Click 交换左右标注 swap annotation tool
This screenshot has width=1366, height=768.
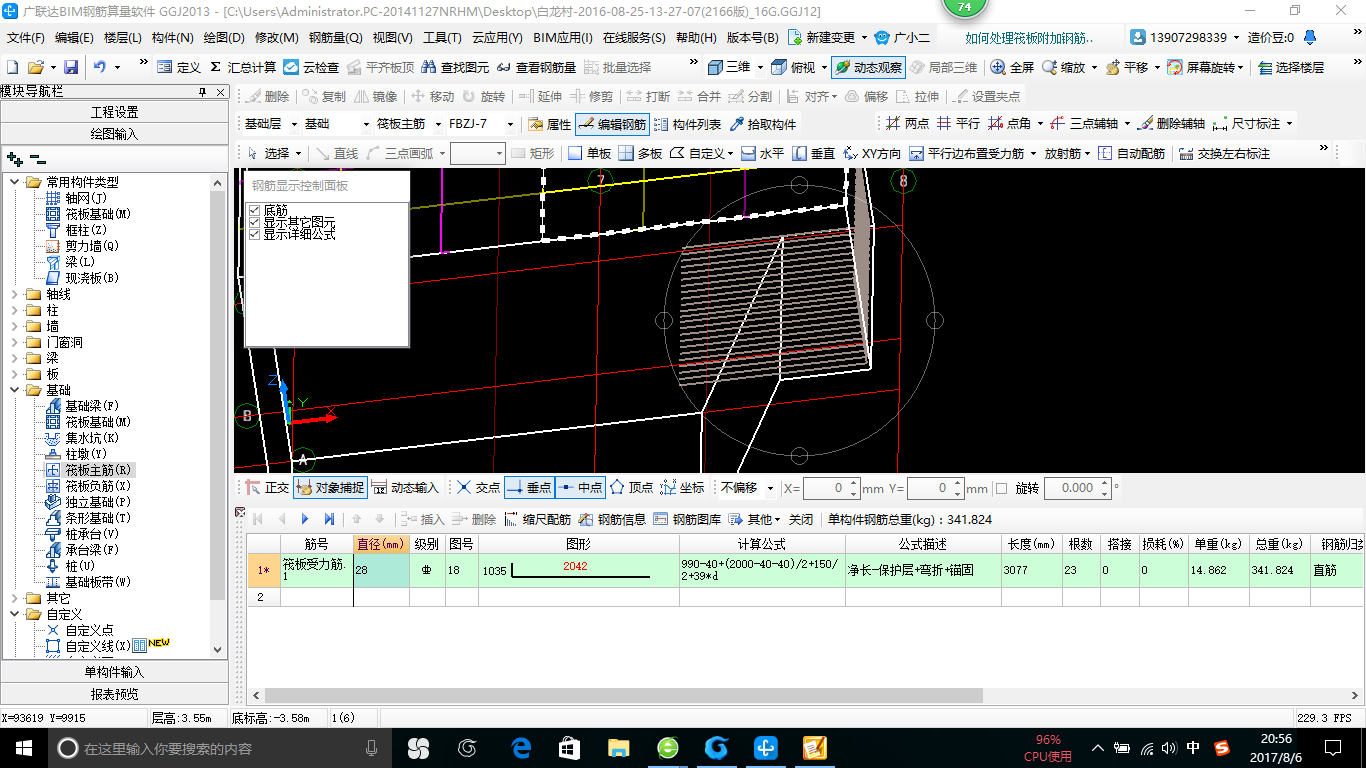pos(1224,153)
